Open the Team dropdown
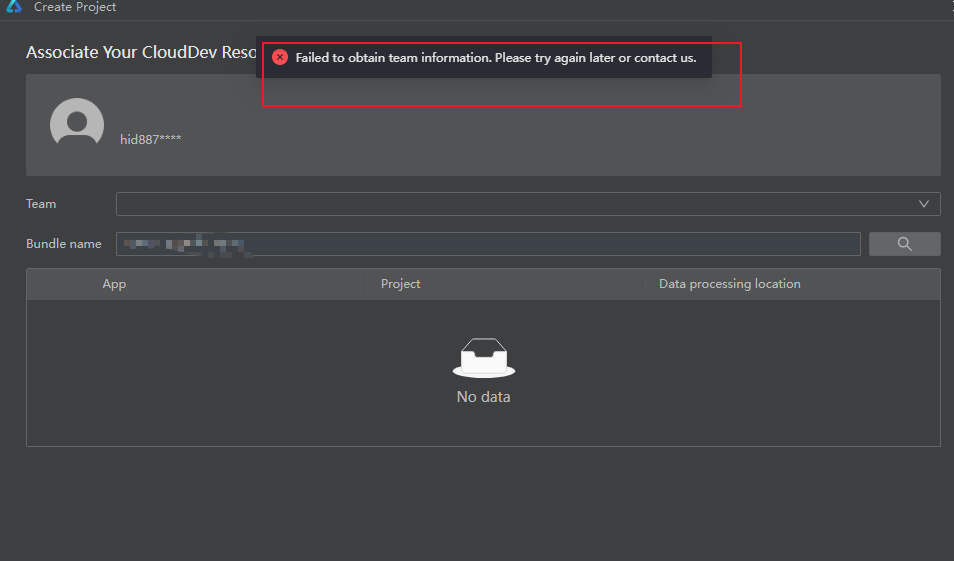The width and height of the screenshot is (954, 561). point(528,204)
